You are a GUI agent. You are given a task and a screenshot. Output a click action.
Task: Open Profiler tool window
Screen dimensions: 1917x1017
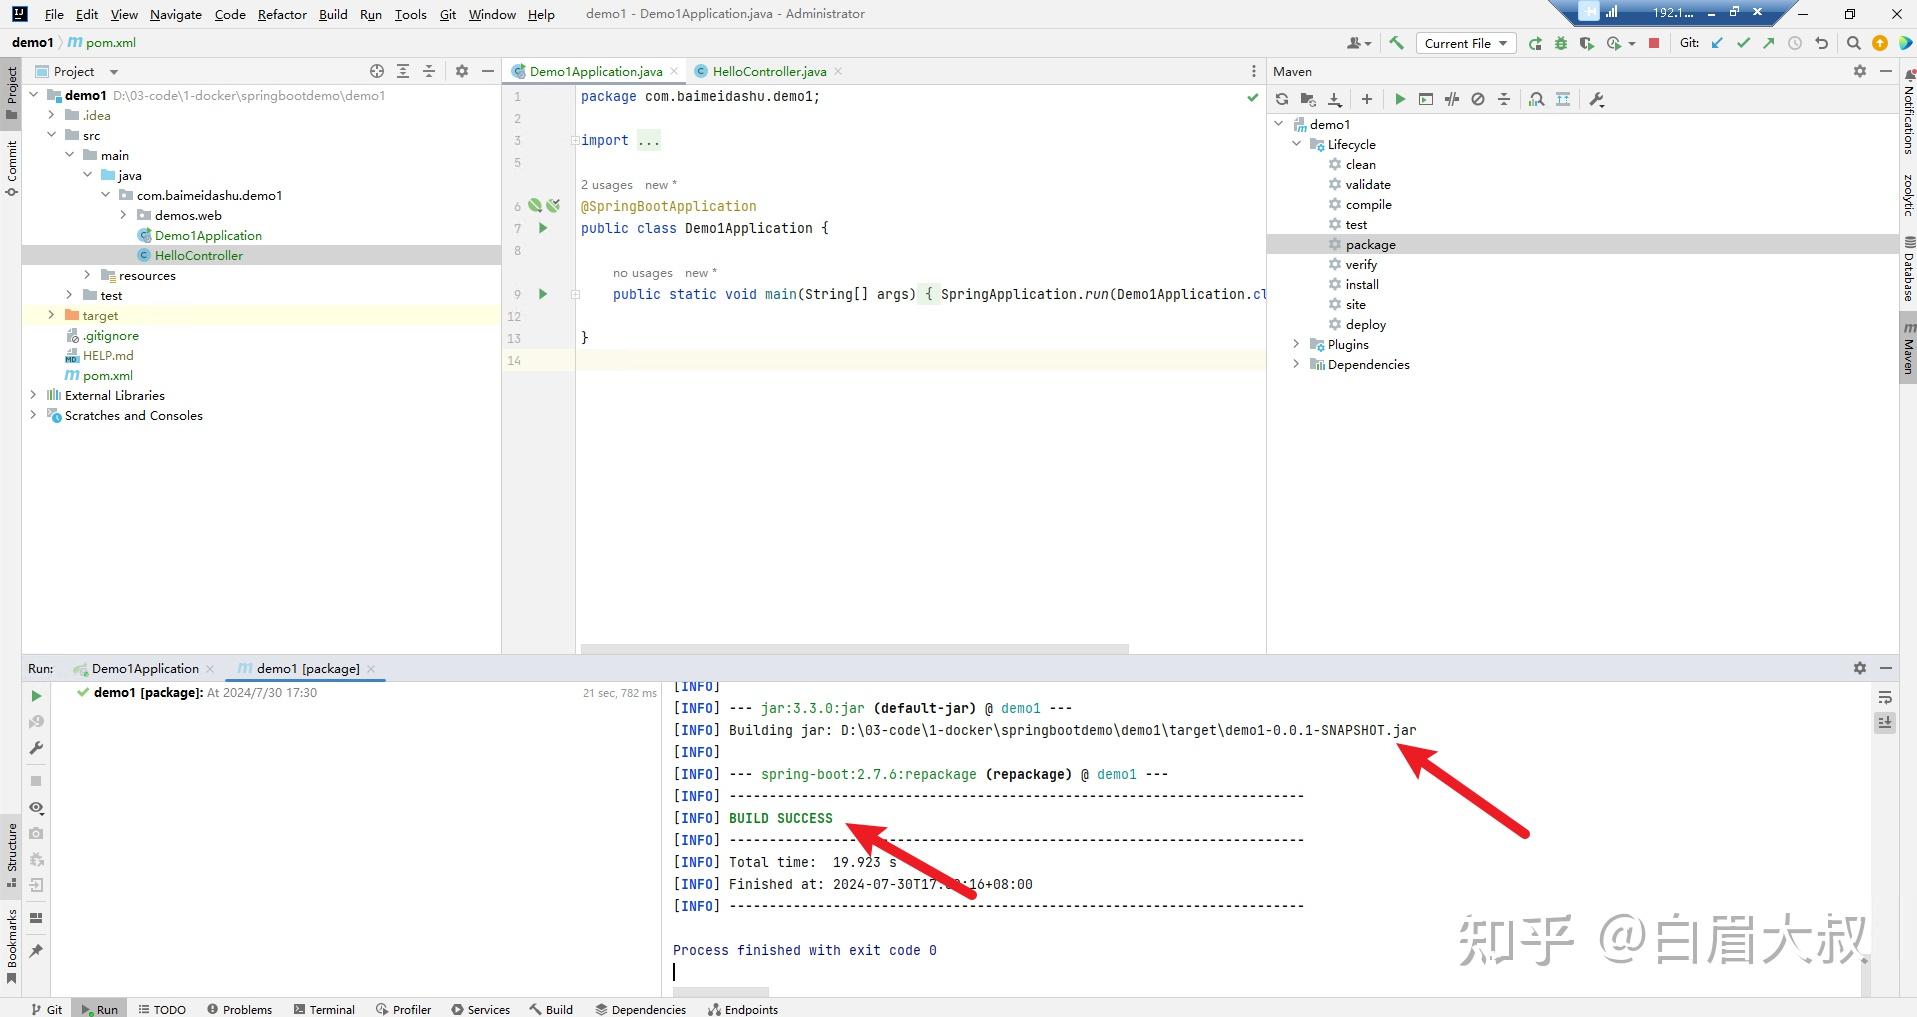(x=403, y=1009)
